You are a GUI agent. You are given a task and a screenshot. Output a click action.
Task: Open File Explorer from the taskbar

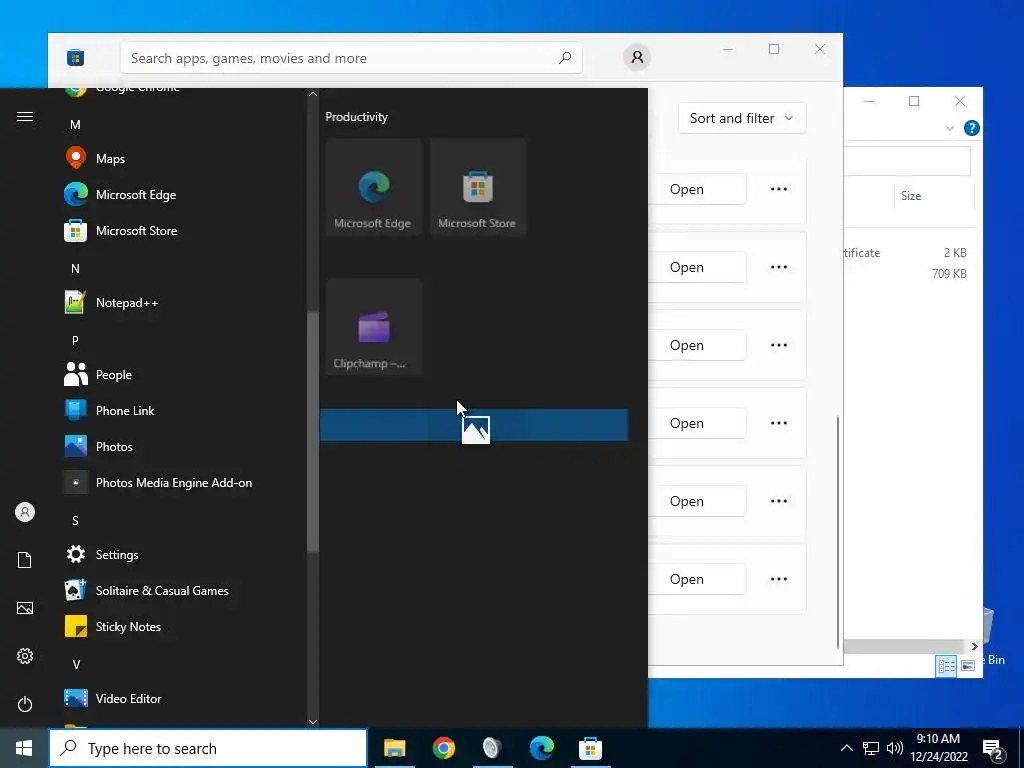pyautogui.click(x=394, y=748)
